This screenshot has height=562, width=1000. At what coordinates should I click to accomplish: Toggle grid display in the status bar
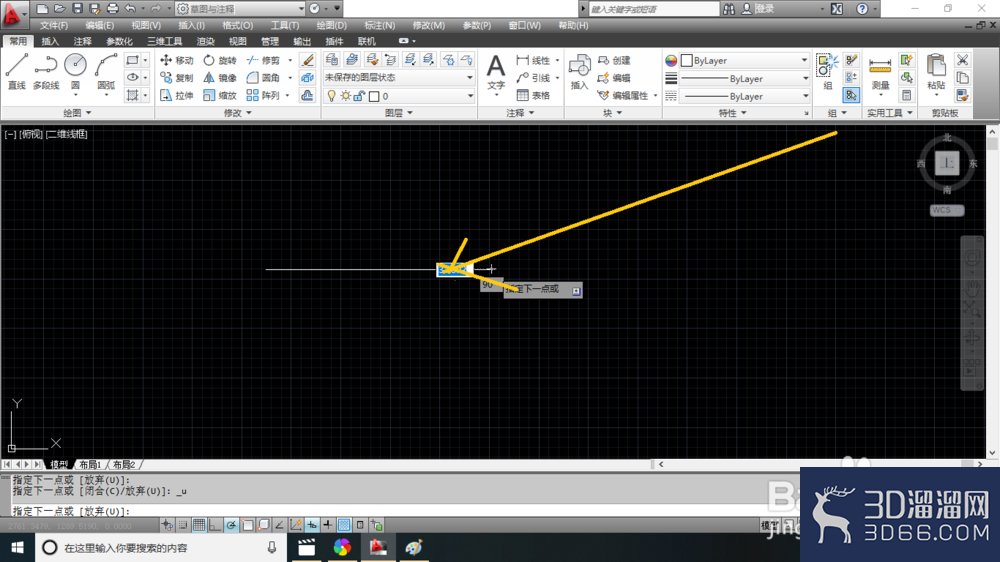coord(199,525)
